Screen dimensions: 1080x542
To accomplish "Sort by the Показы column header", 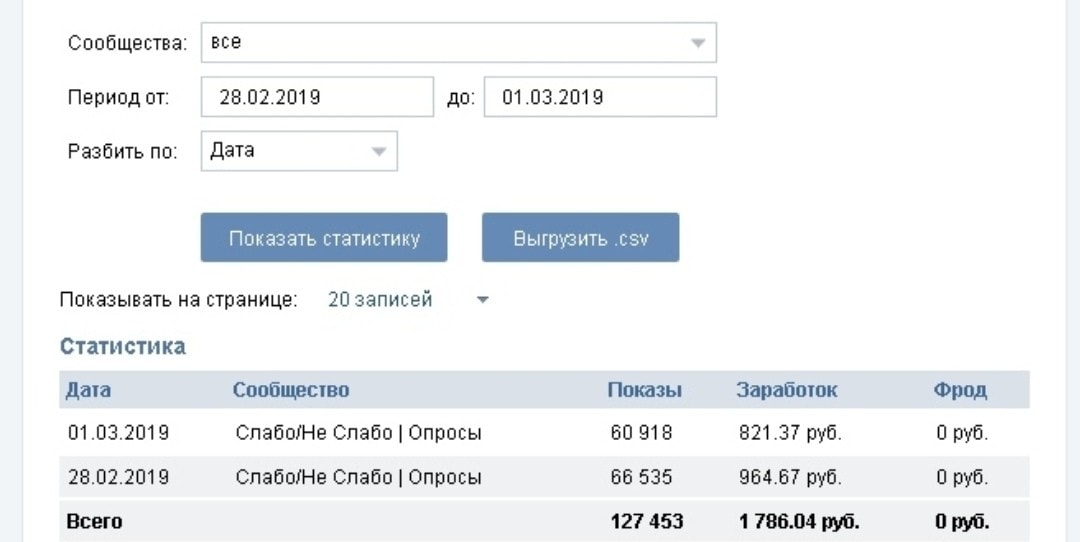I will [x=644, y=390].
